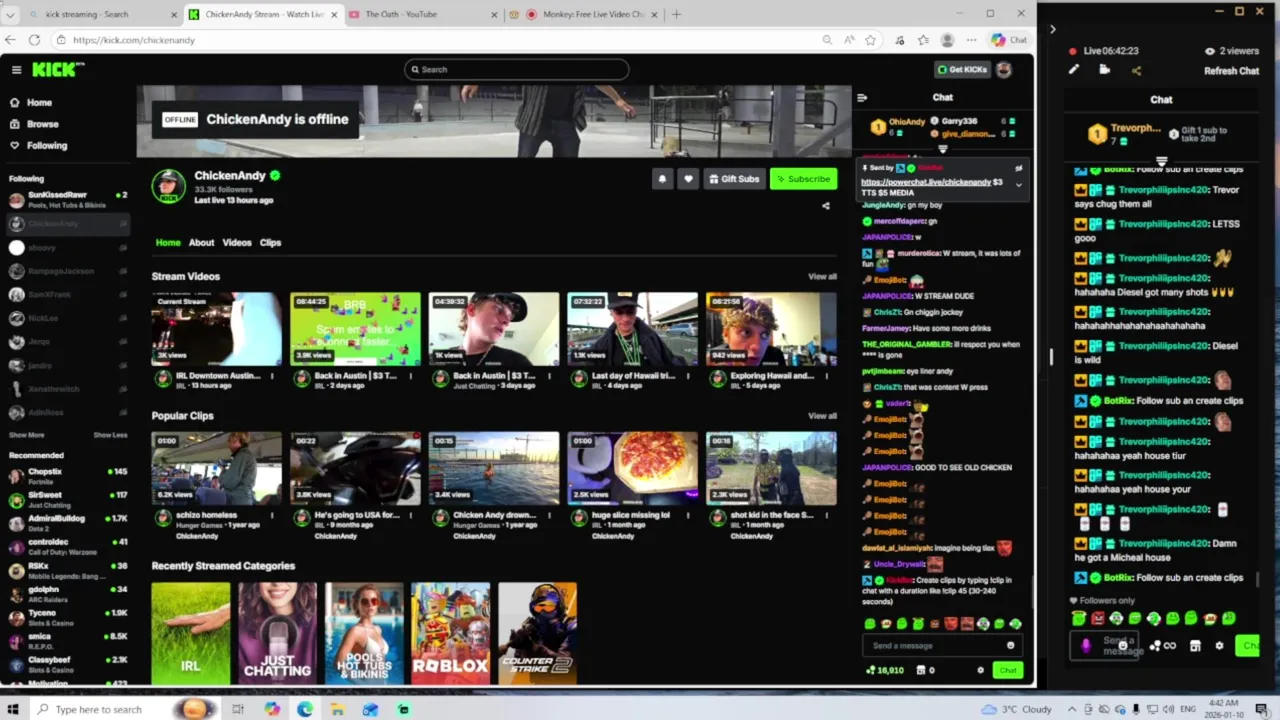This screenshot has width=1280, height=720.
Task: Open emoji picker in Kick chat input
Action: [x=1011, y=646]
